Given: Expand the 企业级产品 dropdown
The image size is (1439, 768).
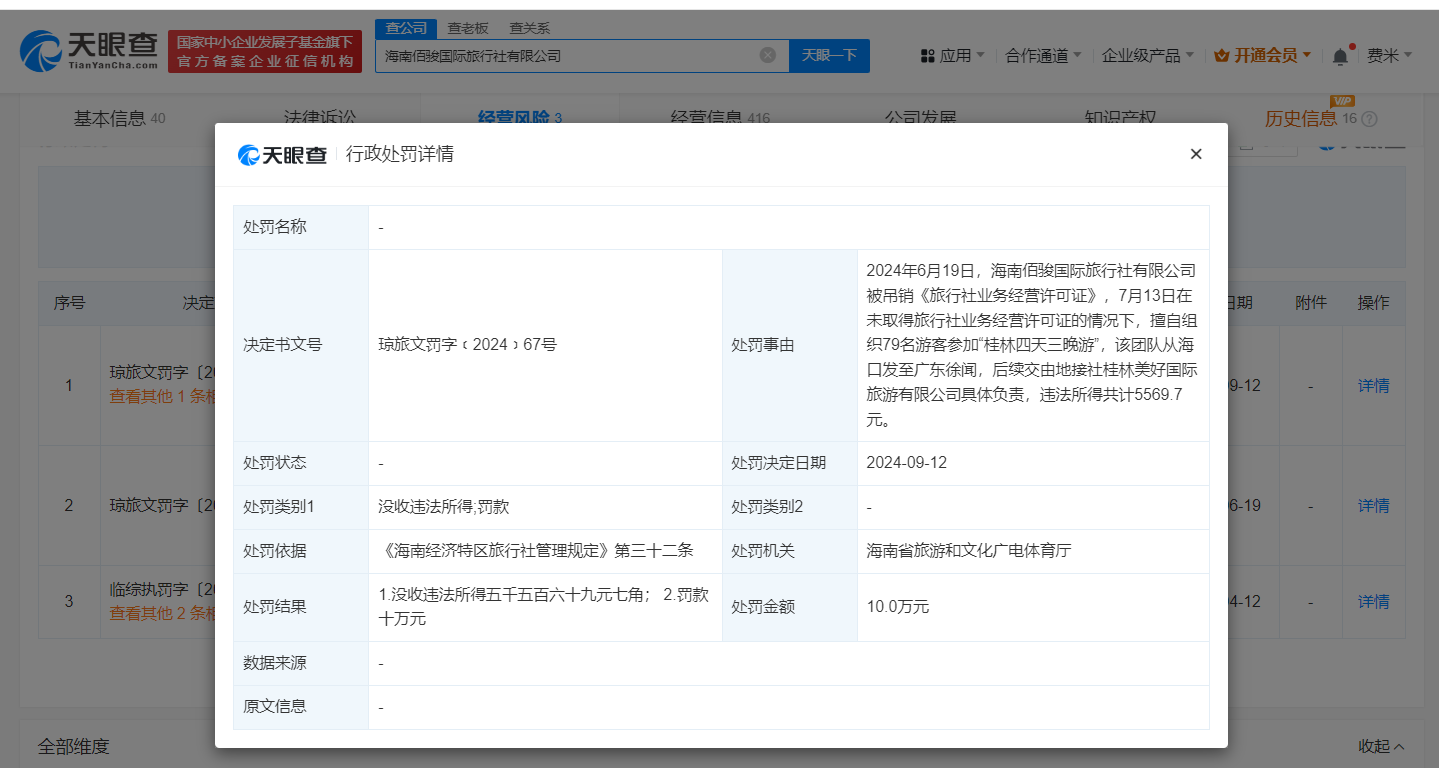Looking at the screenshot, I should coord(1148,56).
